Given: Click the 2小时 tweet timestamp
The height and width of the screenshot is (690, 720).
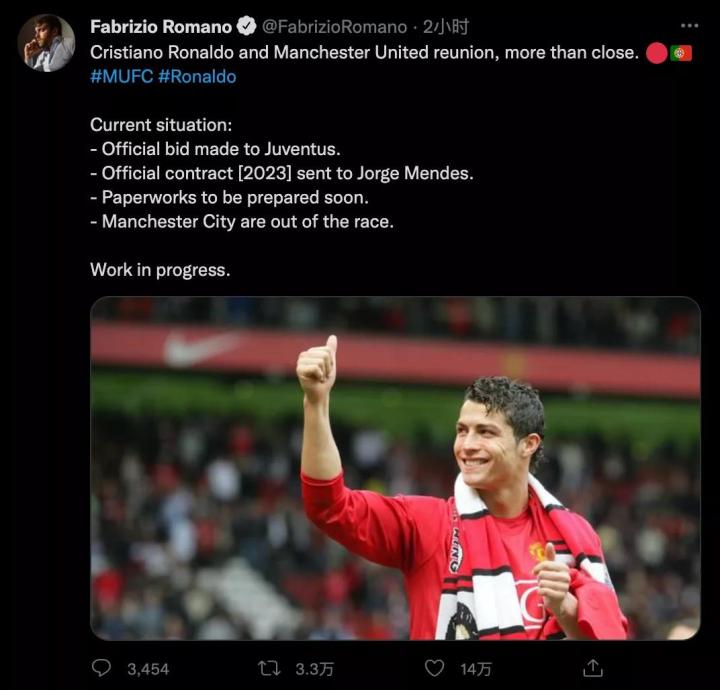Looking at the screenshot, I should (446, 27).
